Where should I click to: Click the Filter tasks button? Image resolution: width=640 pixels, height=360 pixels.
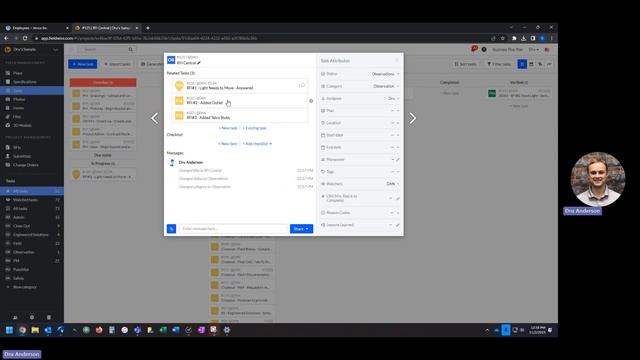[499, 64]
